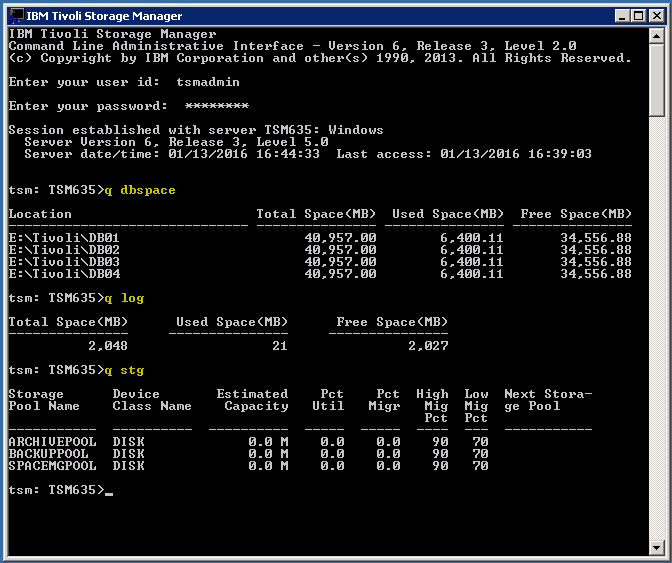
Task: Click DB02 used space 6,400.11
Action: tap(471, 249)
